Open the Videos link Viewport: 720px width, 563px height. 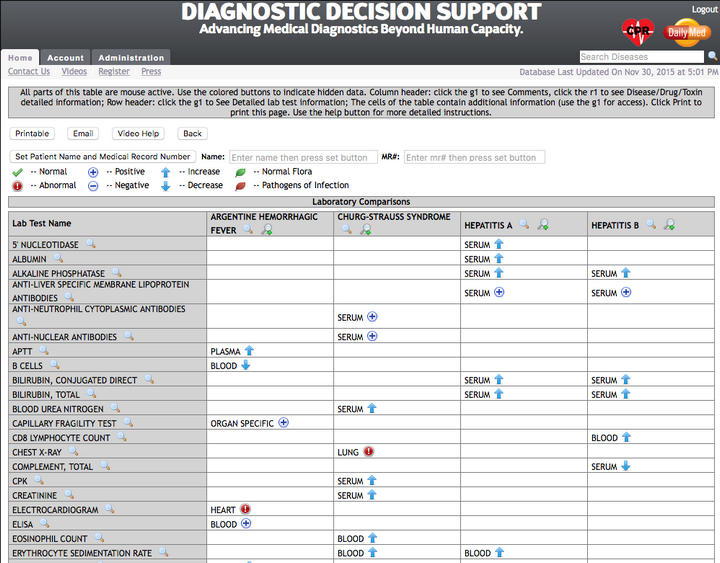point(74,71)
